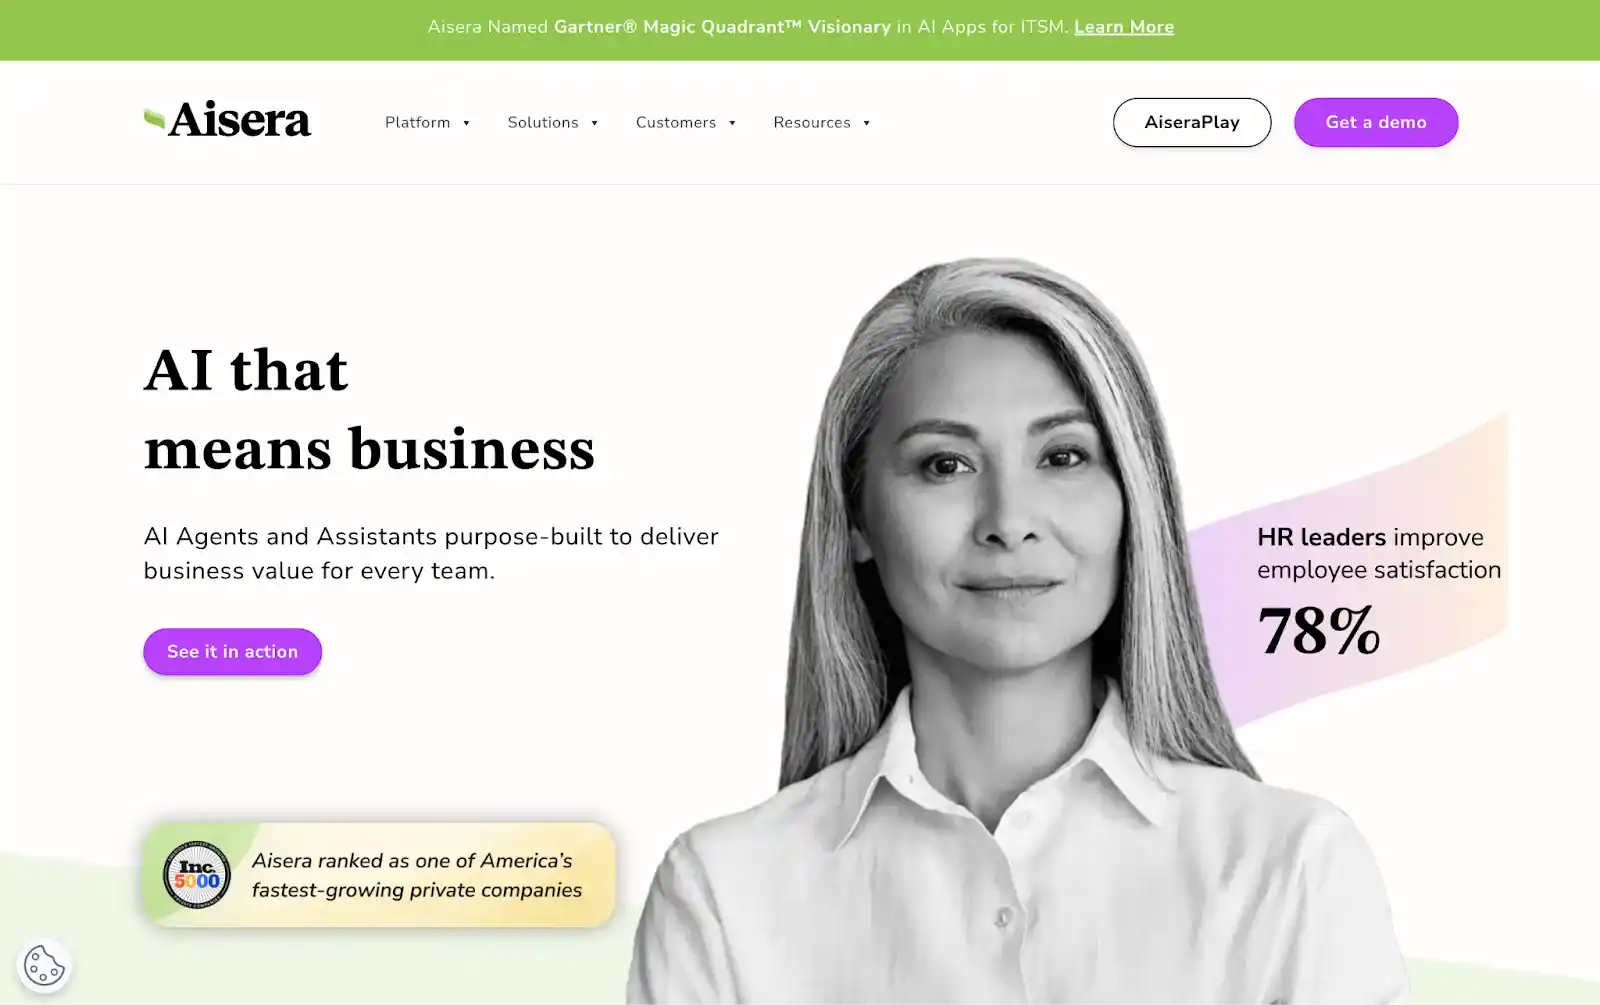Viewport: 1600px width, 1005px height.
Task: Open the Platform menu
Action: tap(427, 122)
